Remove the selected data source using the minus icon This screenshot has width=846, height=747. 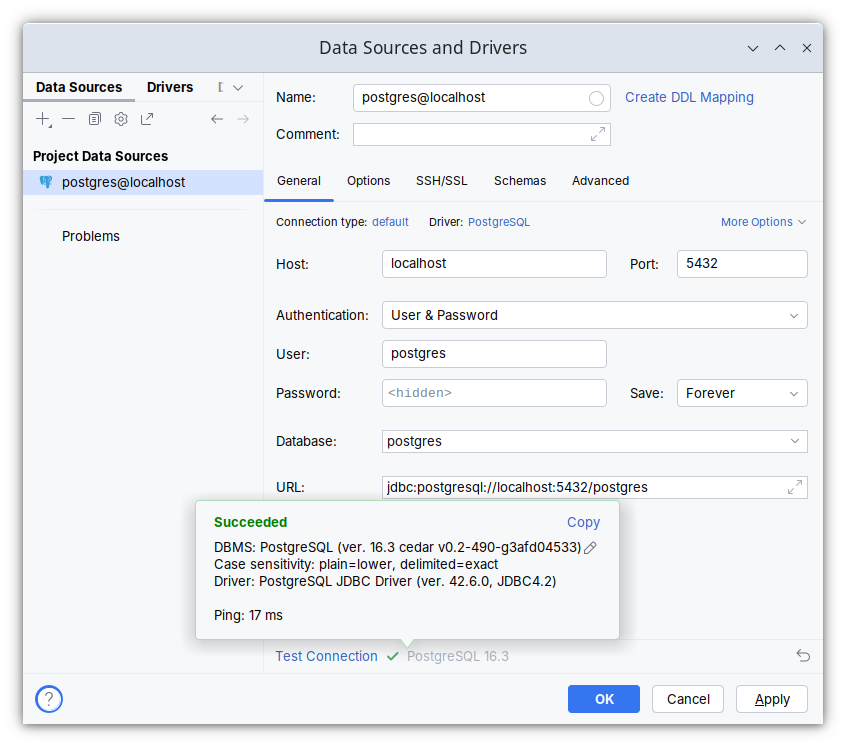coord(68,118)
